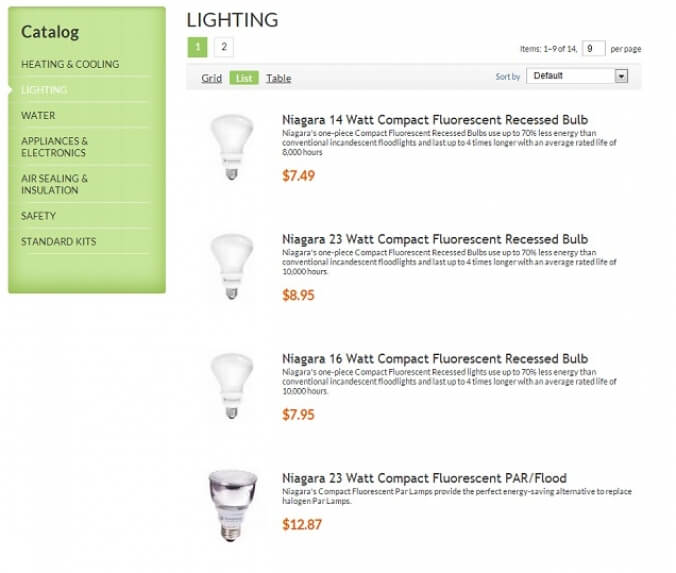Open the Sort by dropdown

click(577, 76)
